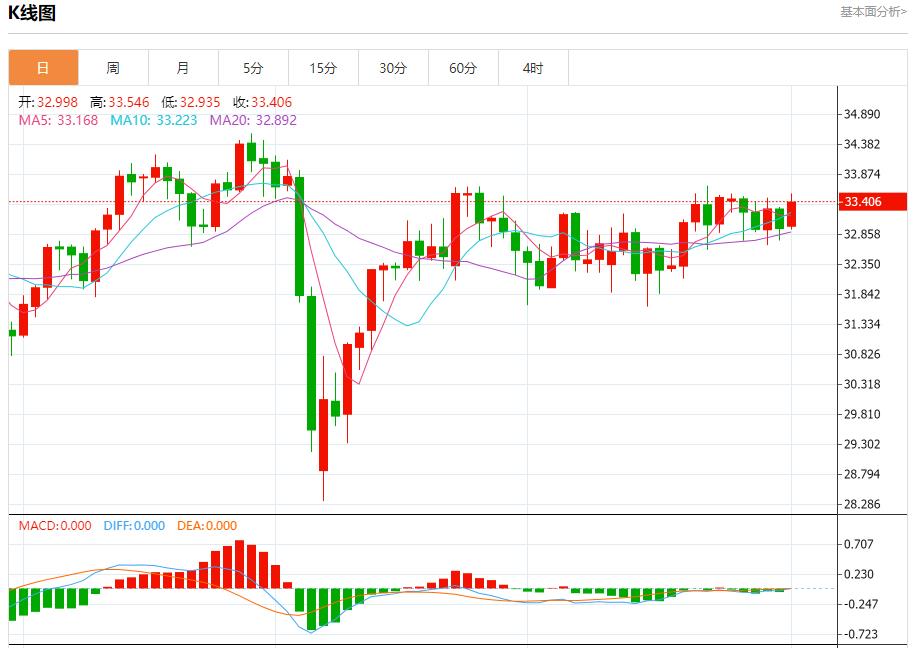Open the 5分 interval tab

(253, 68)
